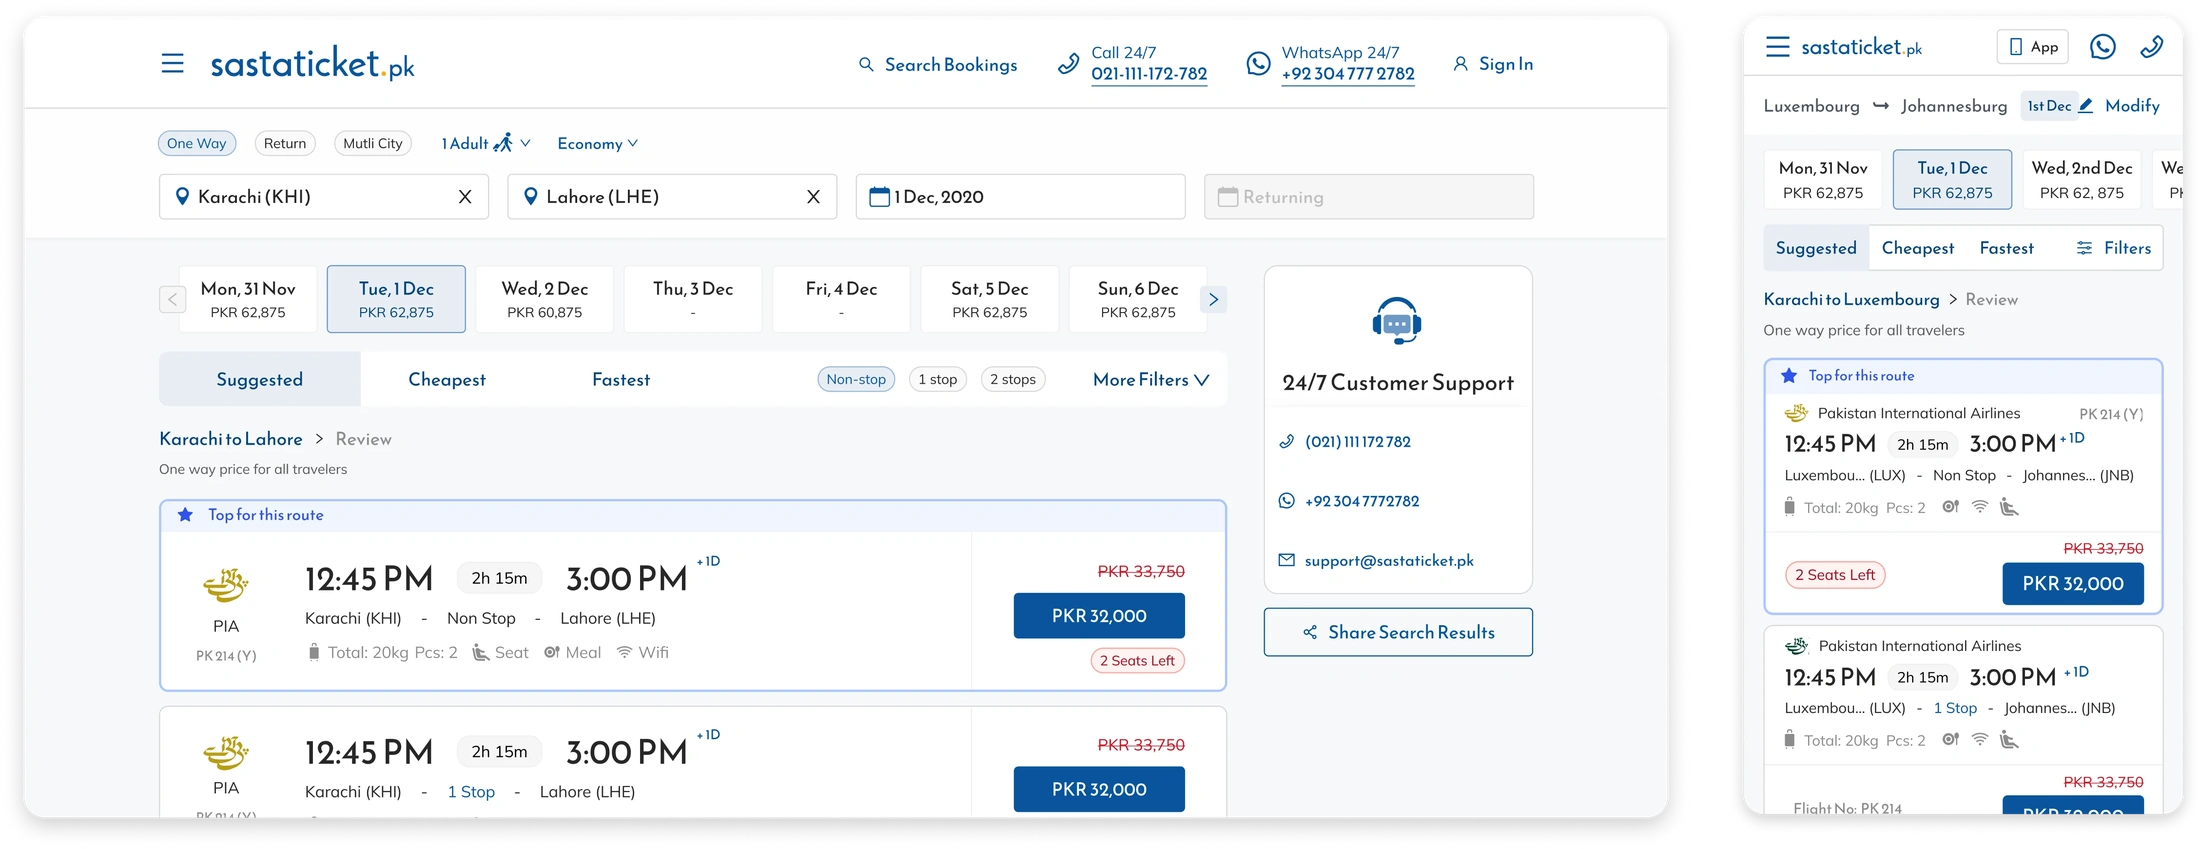The height and width of the screenshot is (849, 2200).
Task: Click the (021) 111 172 782 support phone link
Action: tap(1357, 442)
